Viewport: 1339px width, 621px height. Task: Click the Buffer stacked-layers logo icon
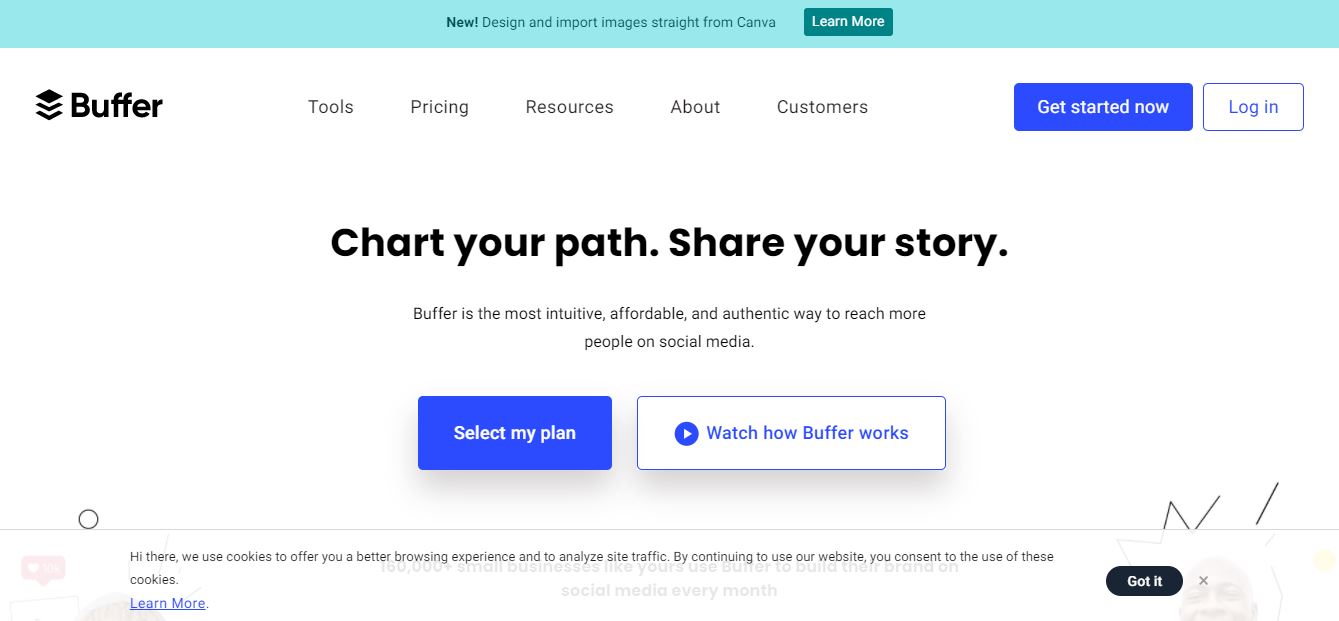click(x=49, y=105)
